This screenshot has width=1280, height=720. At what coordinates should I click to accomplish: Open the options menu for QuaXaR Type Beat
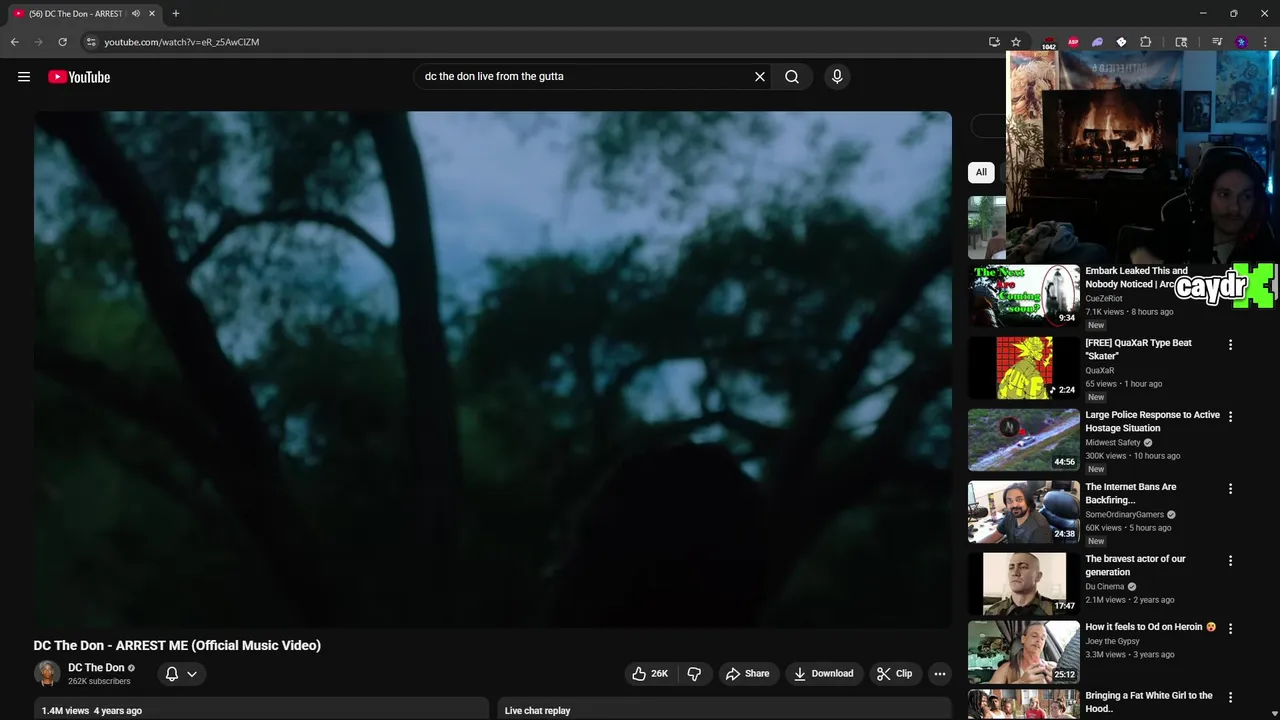(x=1231, y=345)
